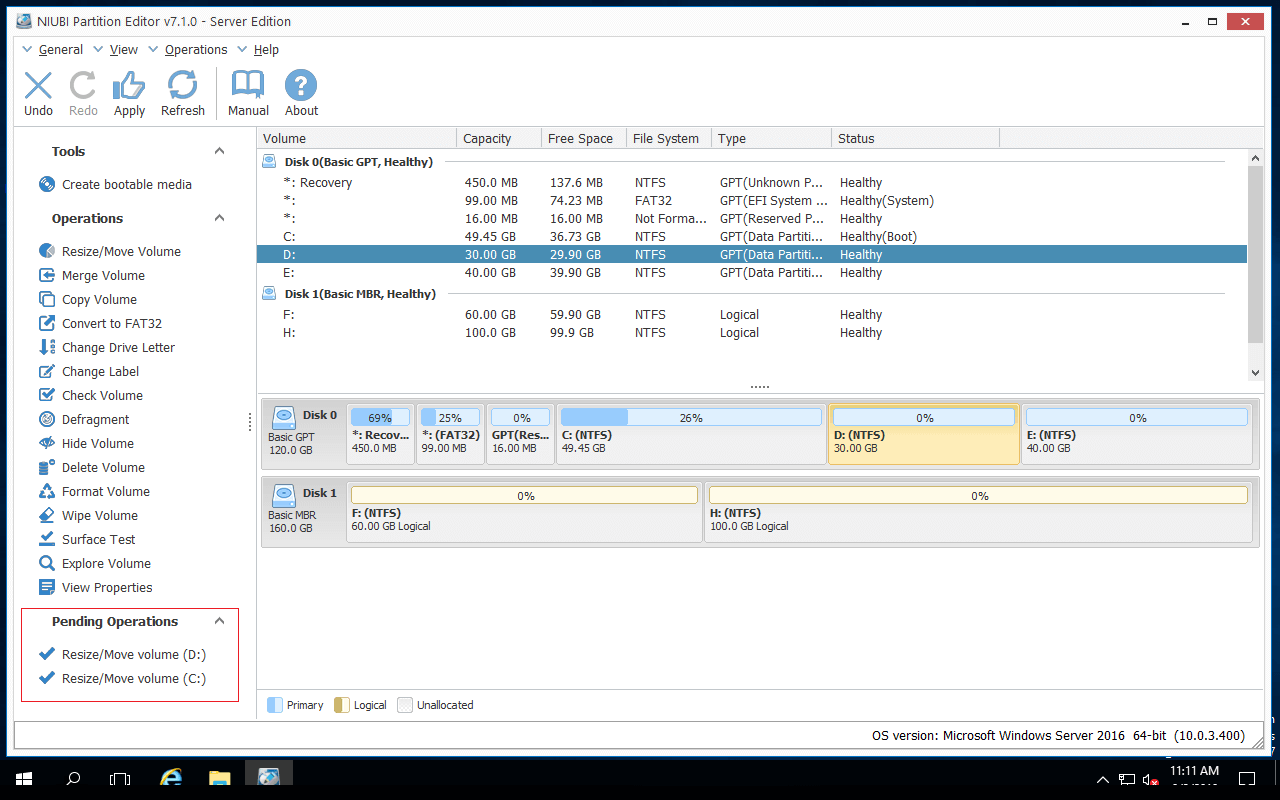Screen dimensions: 1280x800
Task: Select the Recovery volume row
Action: (752, 182)
